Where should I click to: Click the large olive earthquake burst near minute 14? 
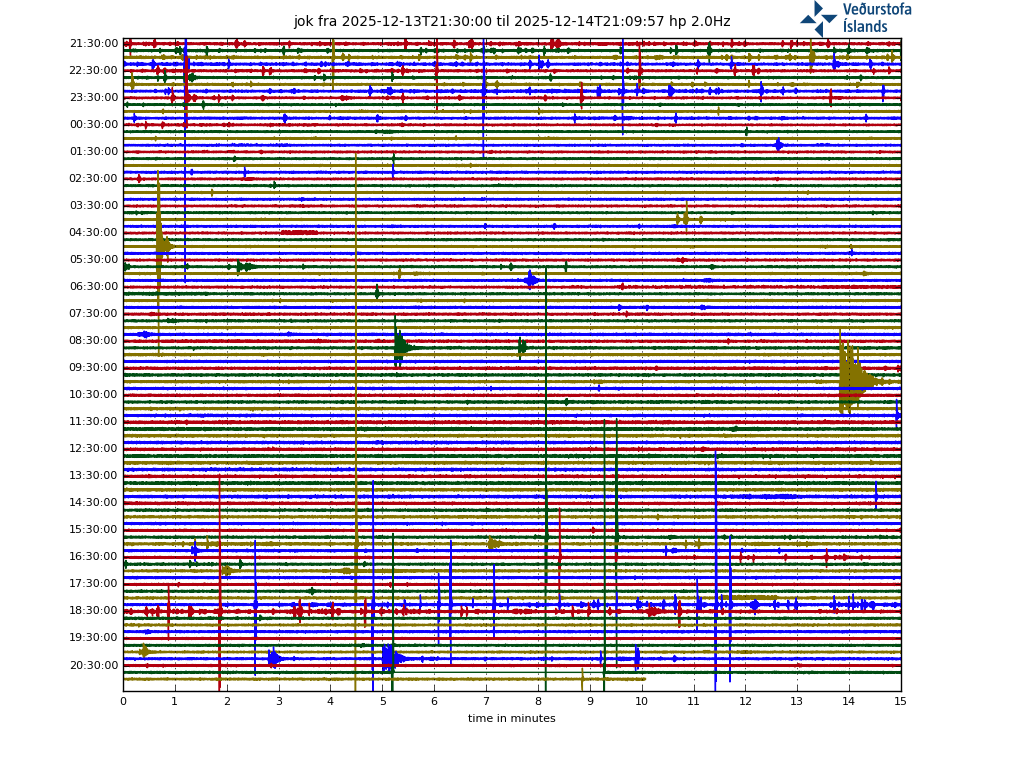coord(851,378)
